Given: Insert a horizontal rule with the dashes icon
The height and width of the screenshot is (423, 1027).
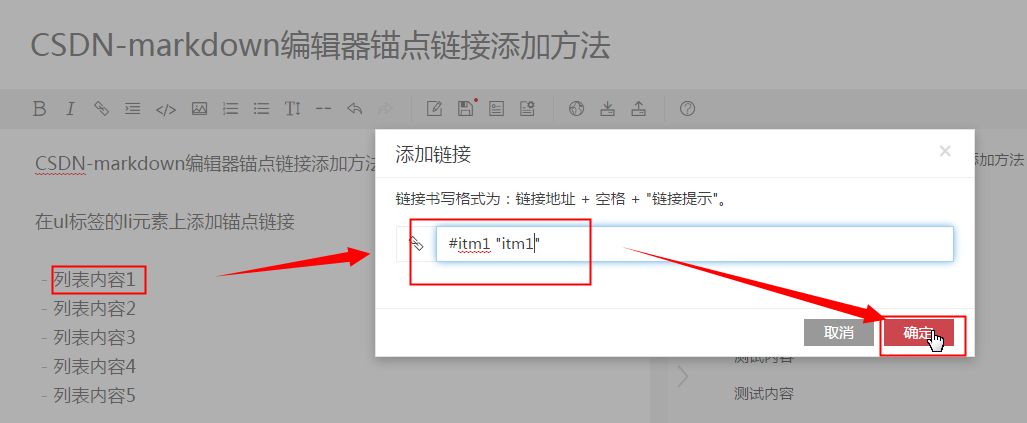Looking at the screenshot, I should pyautogui.click(x=324, y=109).
